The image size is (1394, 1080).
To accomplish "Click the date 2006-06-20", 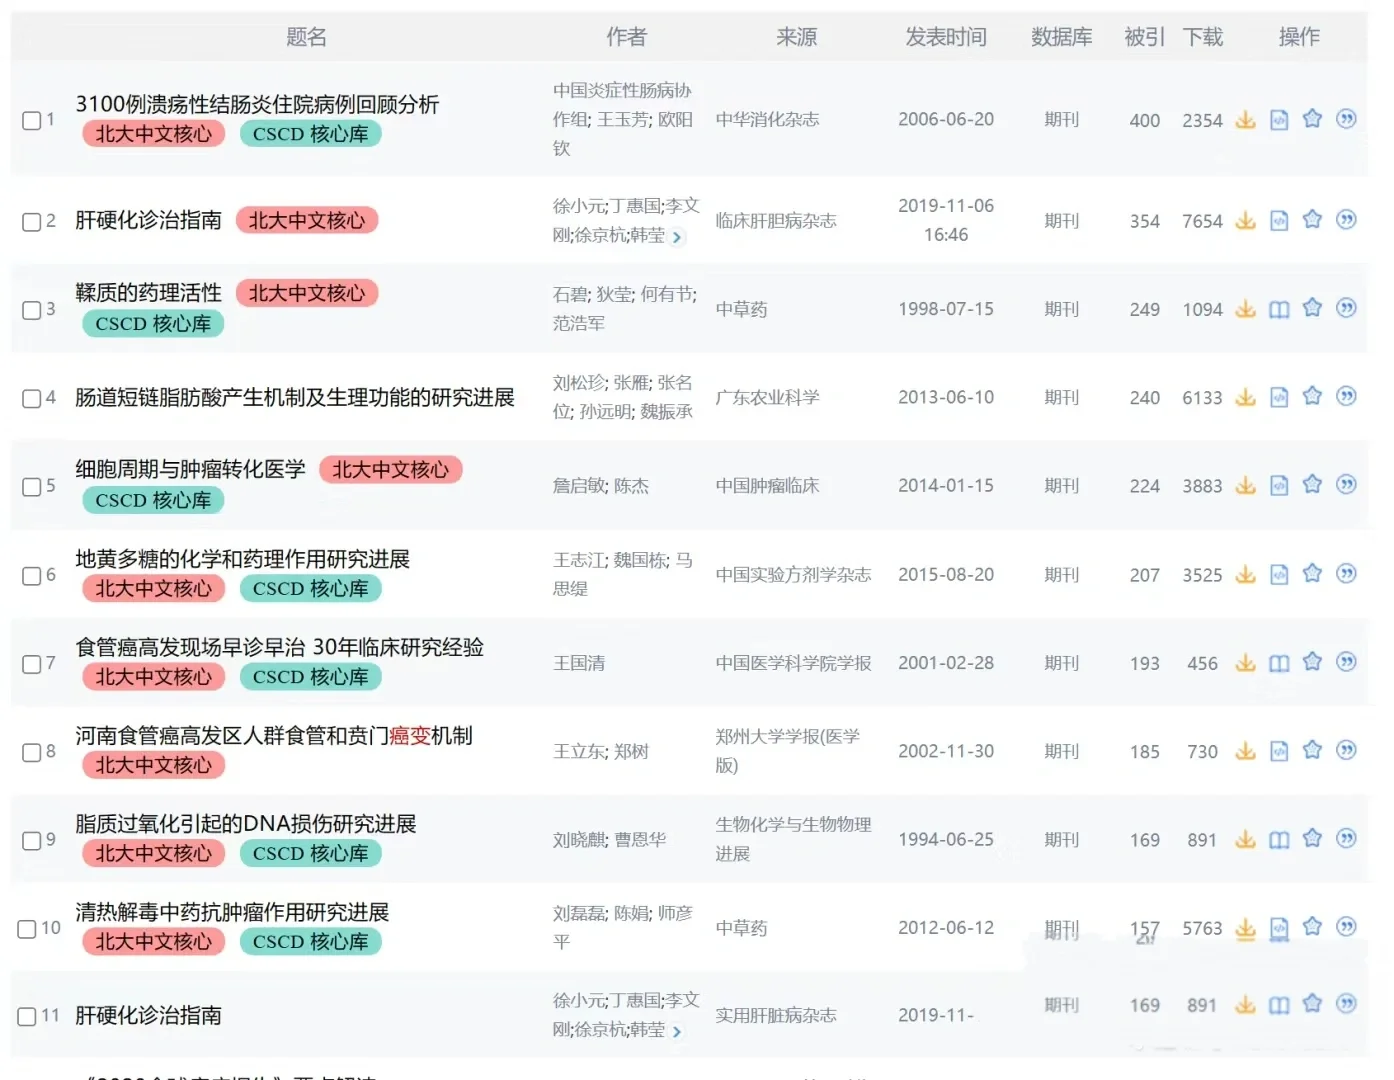I will 946,119.
